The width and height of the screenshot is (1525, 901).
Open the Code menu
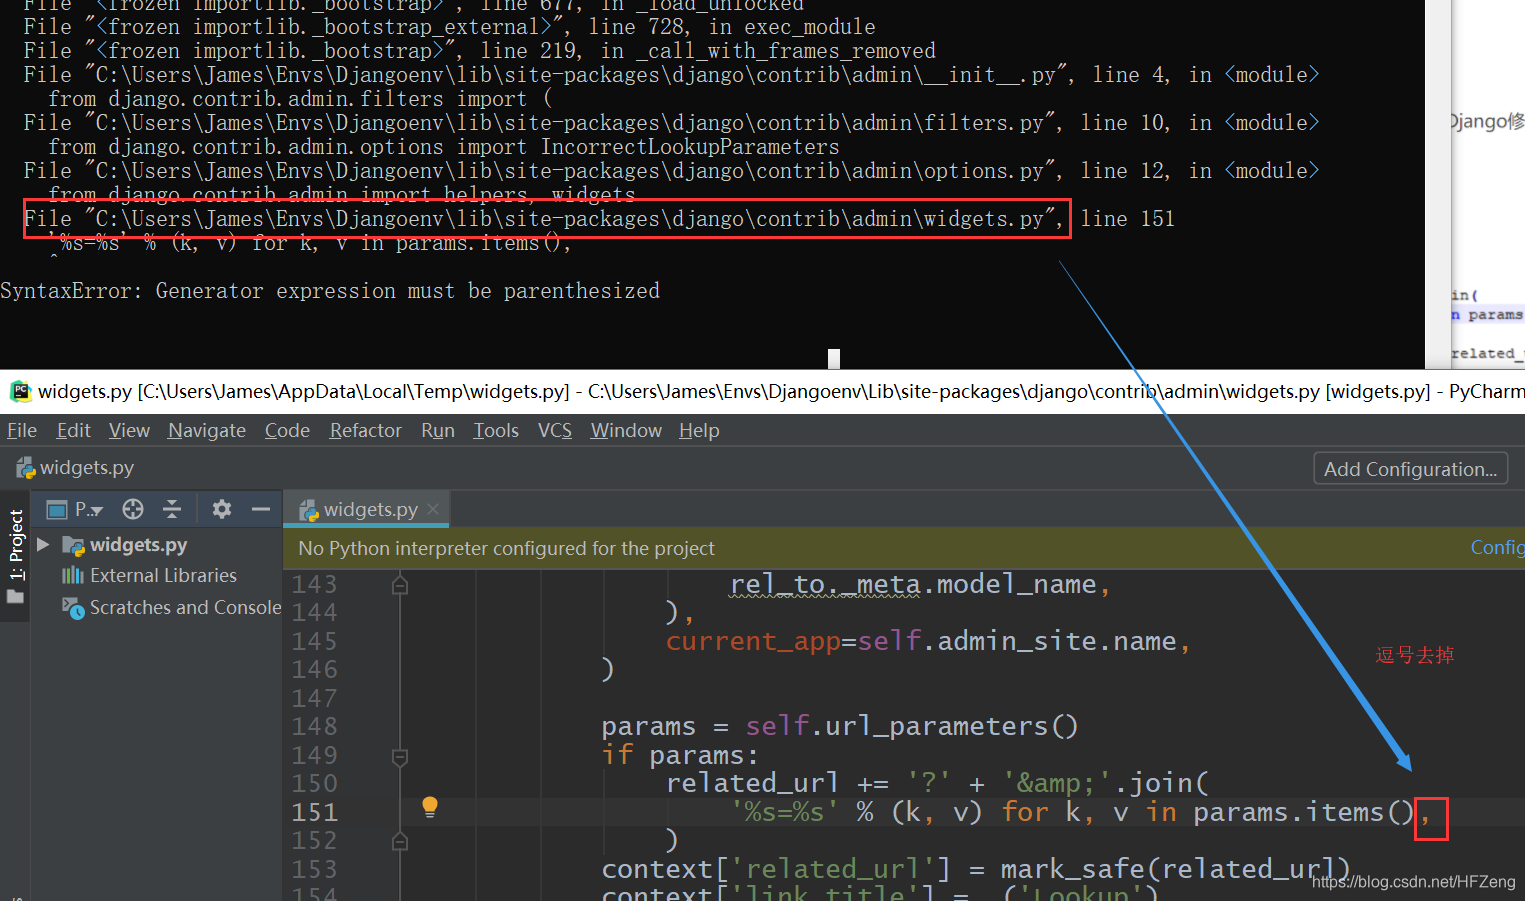coord(287,430)
